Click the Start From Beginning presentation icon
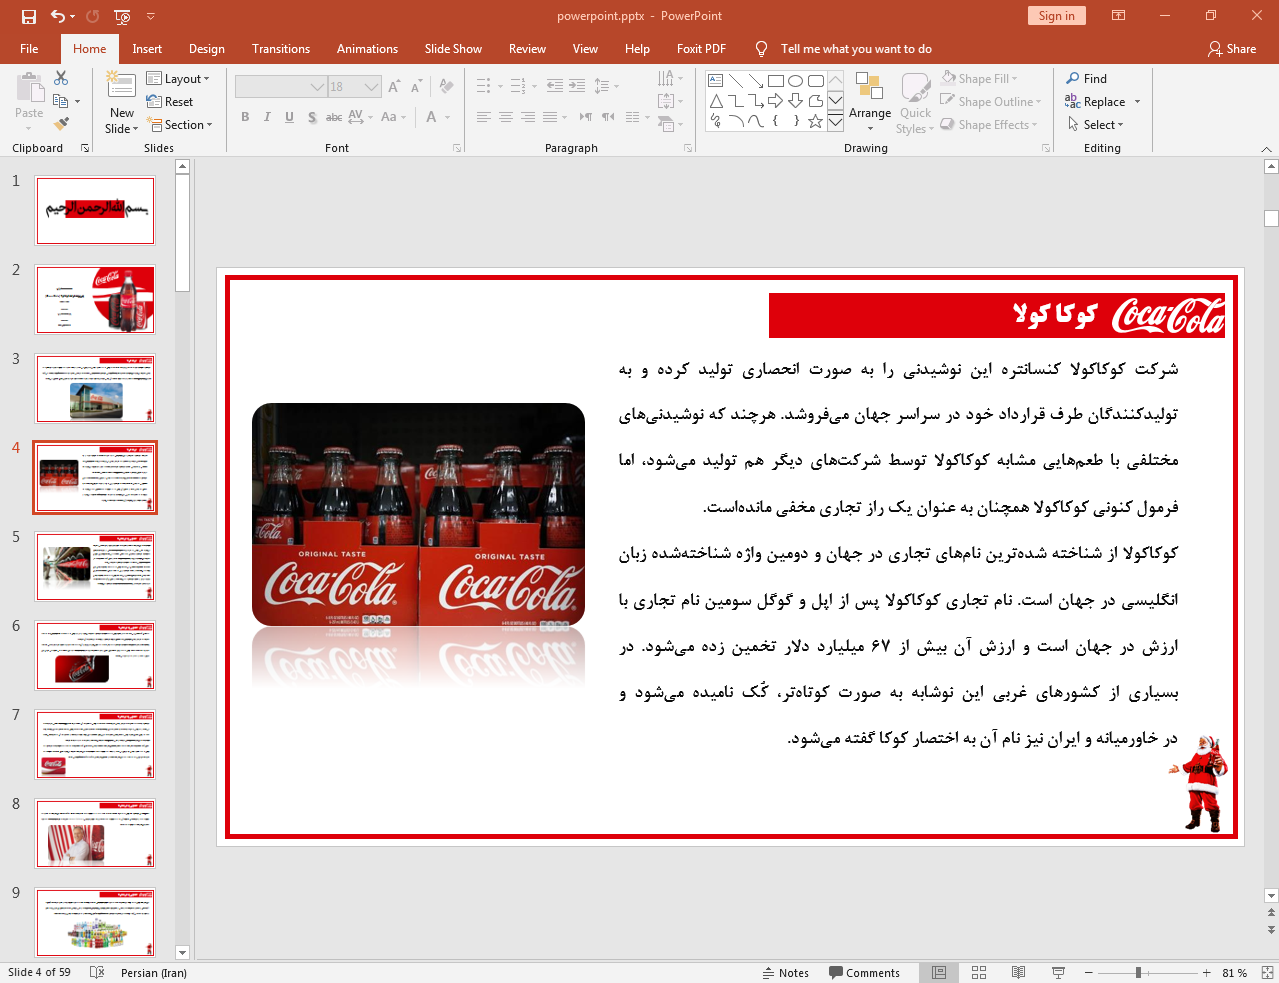The width and height of the screenshot is (1279, 983). pyautogui.click(x=122, y=16)
